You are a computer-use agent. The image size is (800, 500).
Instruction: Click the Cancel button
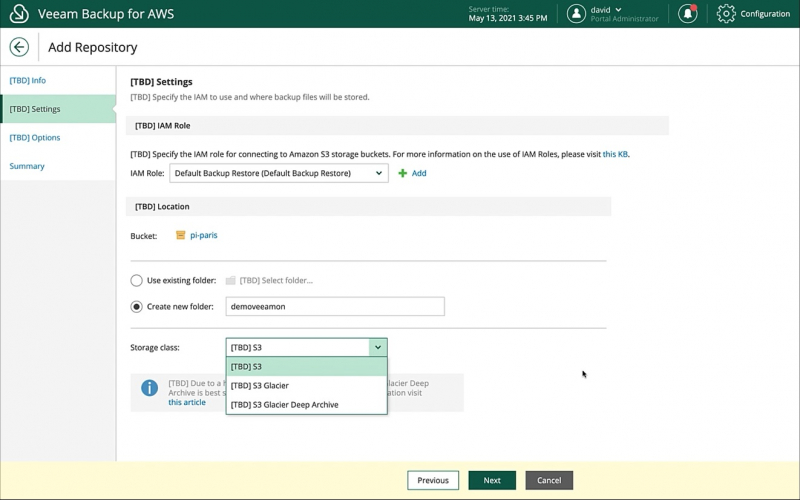(x=549, y=480)
